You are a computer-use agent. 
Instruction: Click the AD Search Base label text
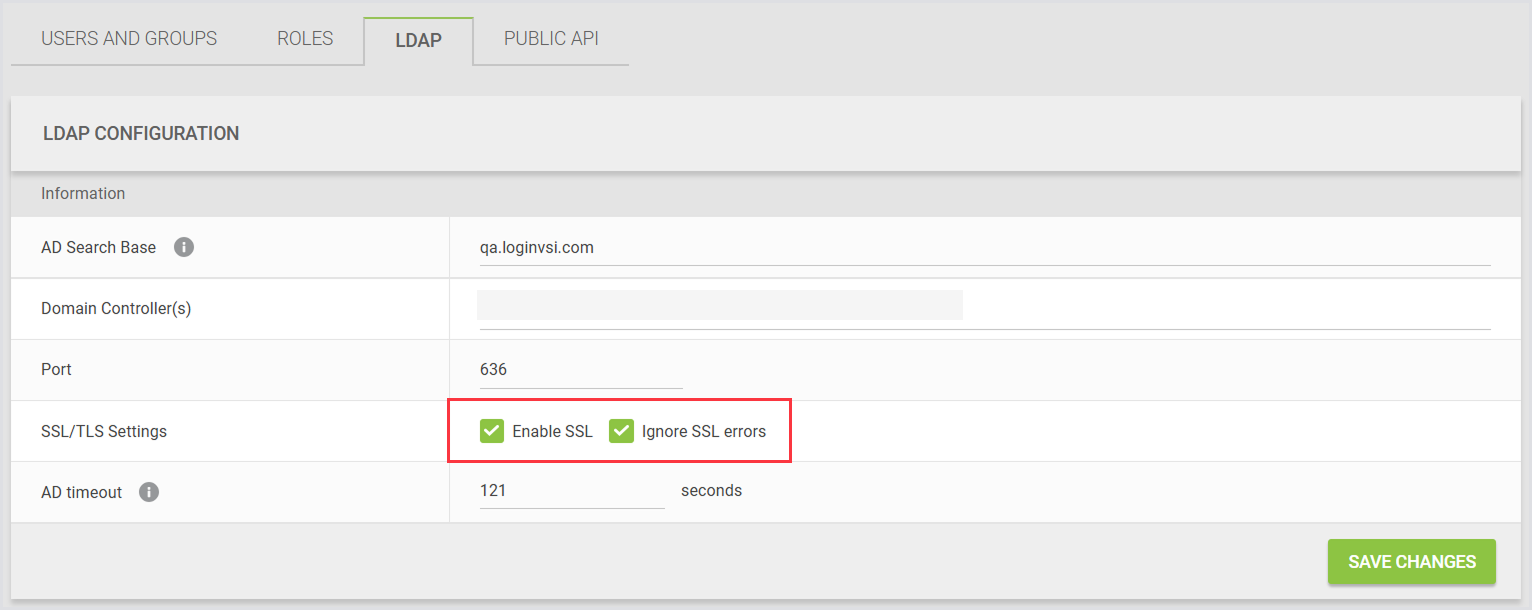pos(98,248)
